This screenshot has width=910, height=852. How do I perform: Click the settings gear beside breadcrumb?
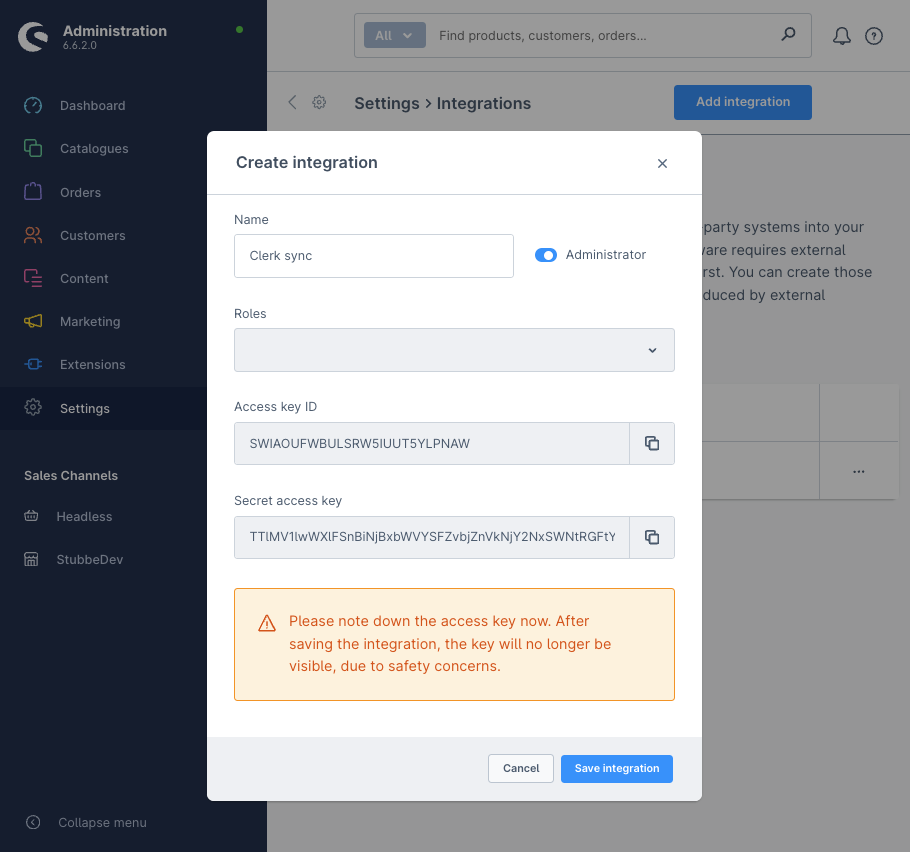(x=319, y=102)
